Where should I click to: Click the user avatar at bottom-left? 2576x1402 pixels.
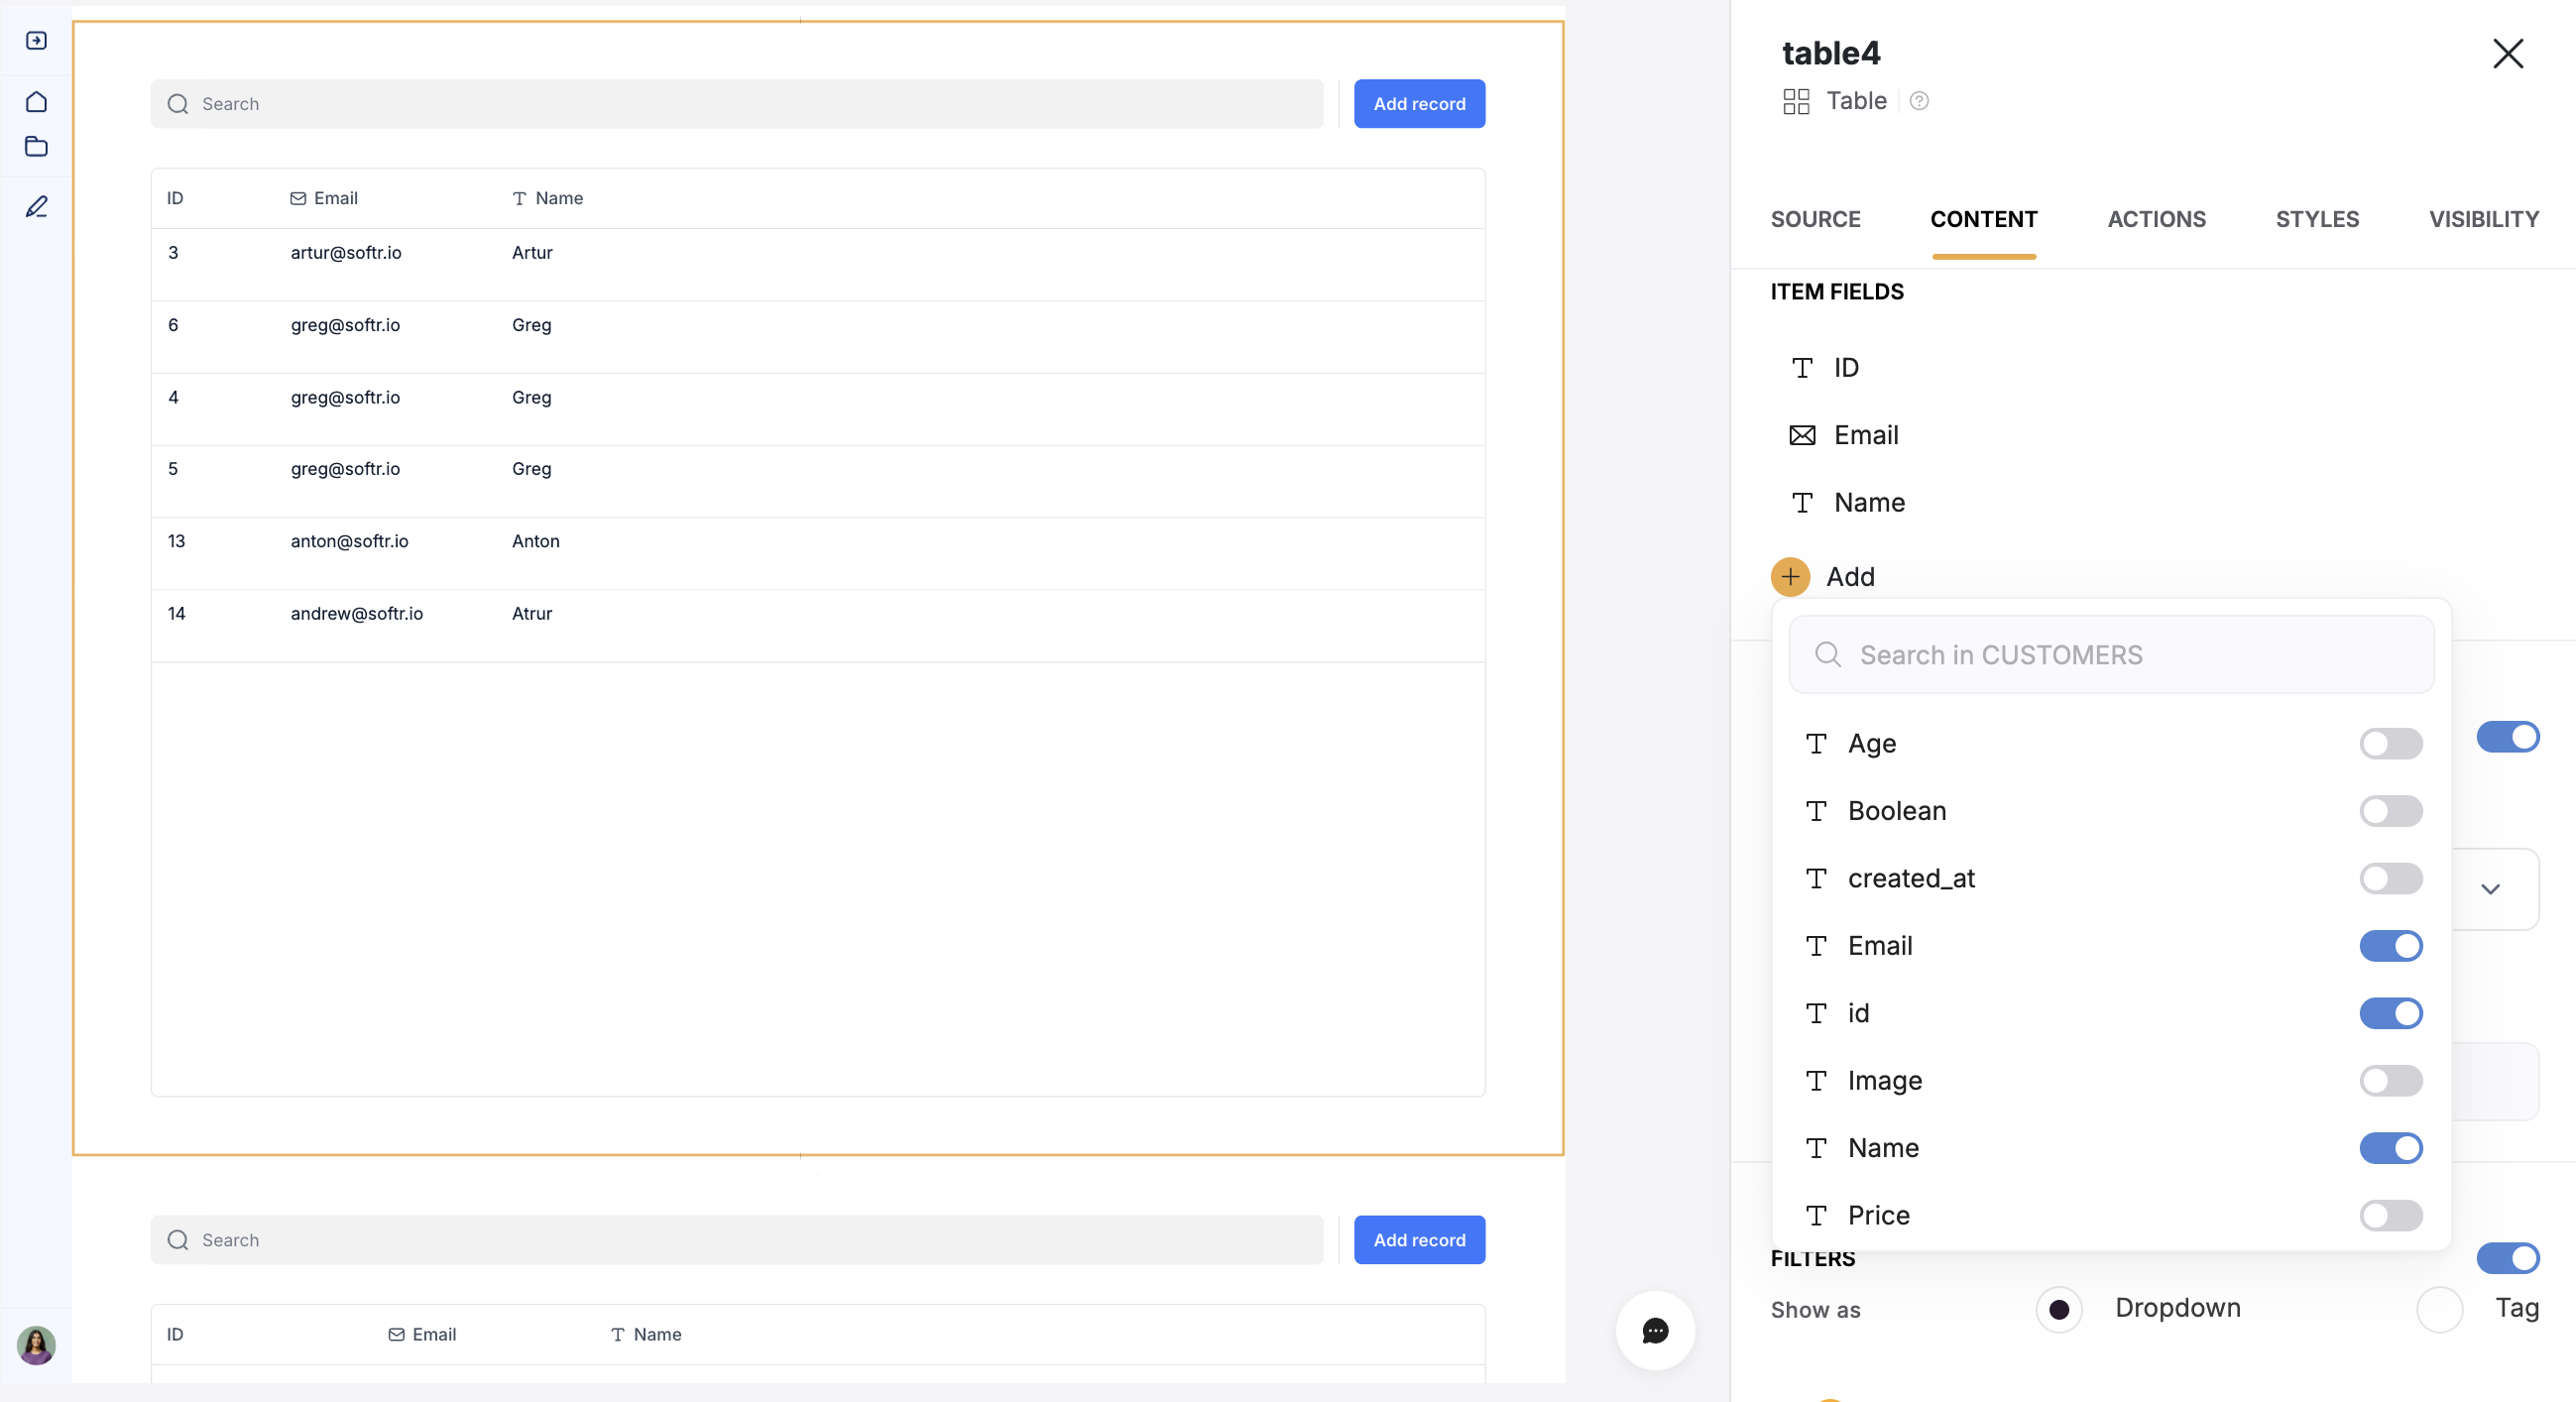(36, 1345)
